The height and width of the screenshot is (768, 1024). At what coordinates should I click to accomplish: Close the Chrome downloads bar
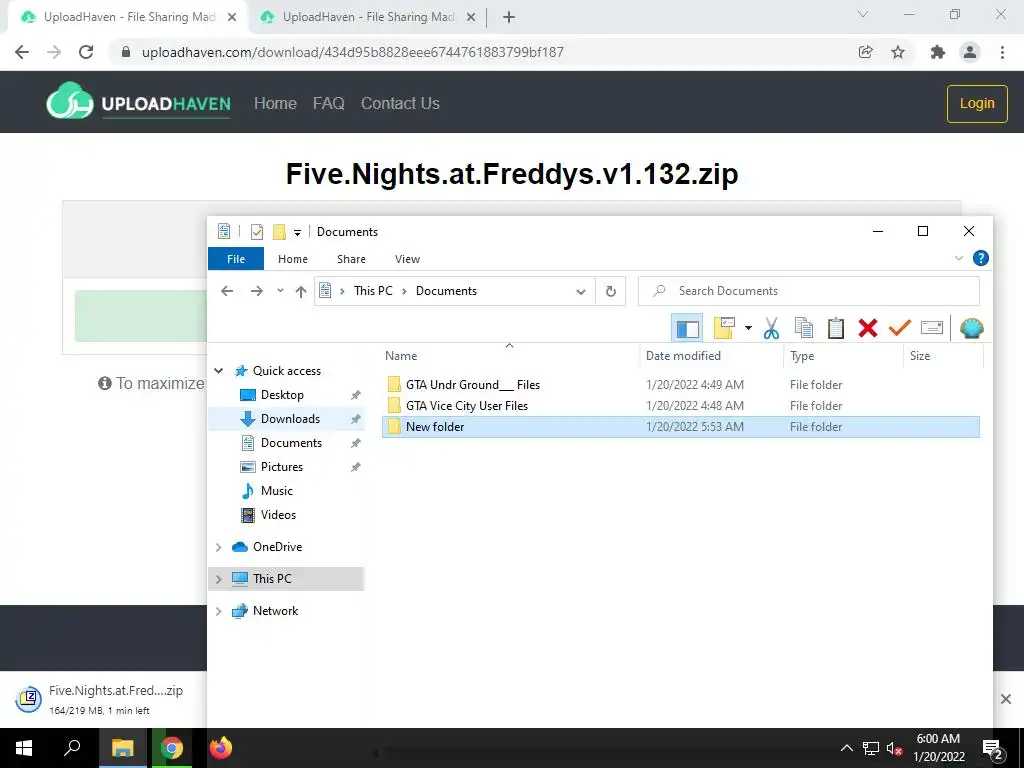coord(1006,699)
